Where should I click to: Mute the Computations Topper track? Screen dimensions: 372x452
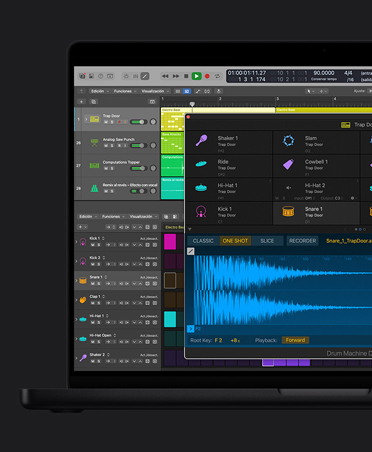[x=106, y=168]
